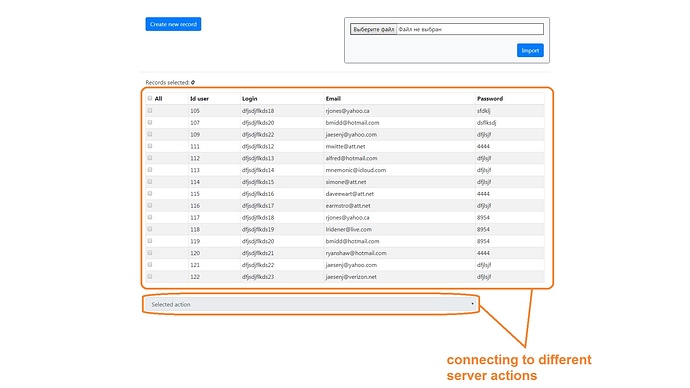Click login dfjsdjflkds19

click(x=258, y=230)
